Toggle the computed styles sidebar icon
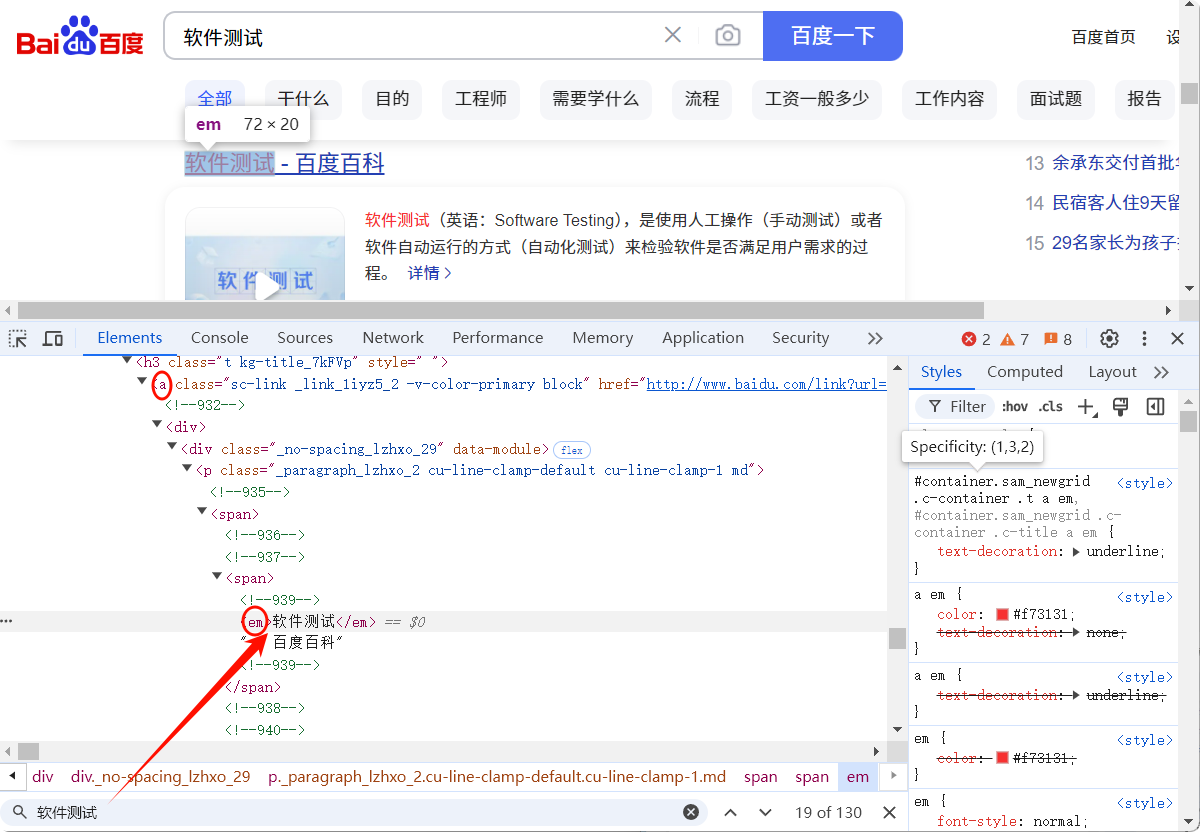The width and height of the screenshot is (1200, 832). [x=1155, y=406]
